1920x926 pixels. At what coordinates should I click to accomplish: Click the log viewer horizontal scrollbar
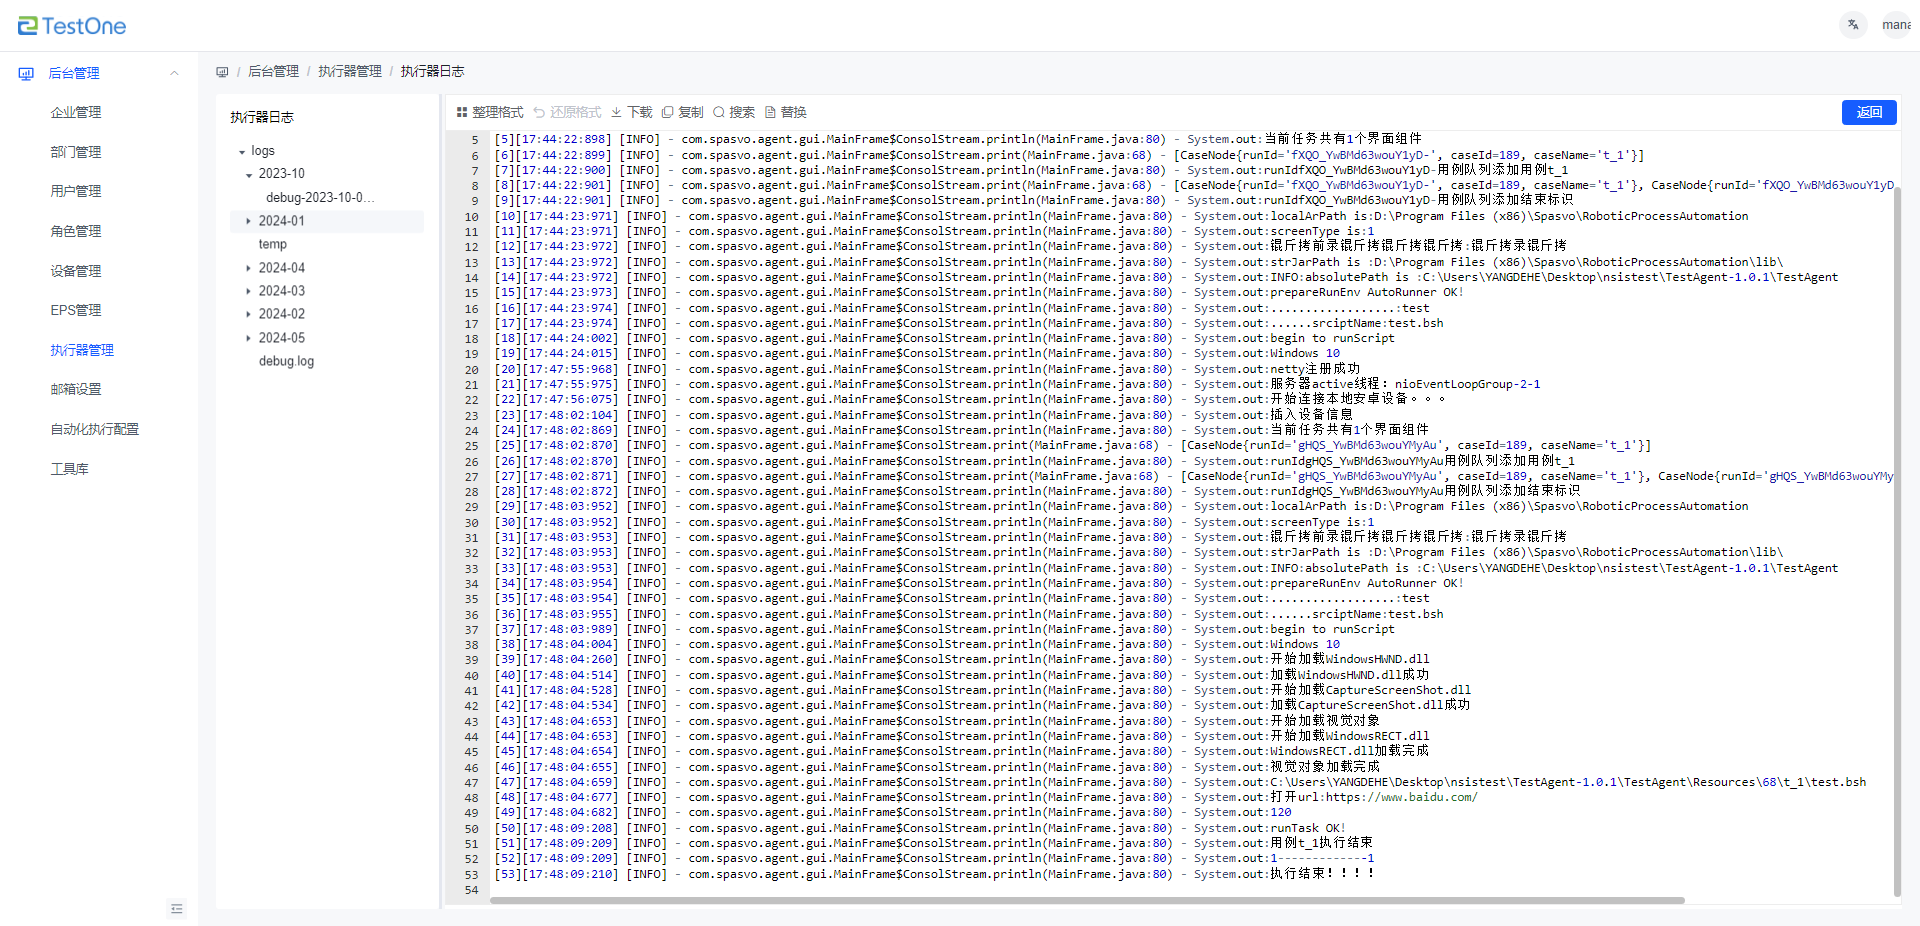tap(1087, 900)
